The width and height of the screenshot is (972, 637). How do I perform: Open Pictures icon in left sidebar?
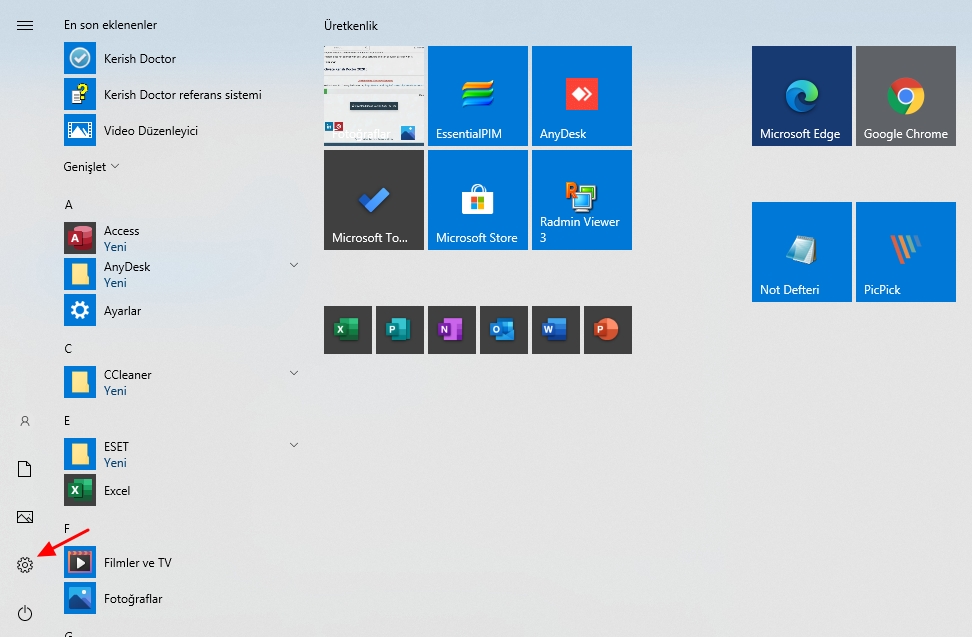[x=25, y=517]
